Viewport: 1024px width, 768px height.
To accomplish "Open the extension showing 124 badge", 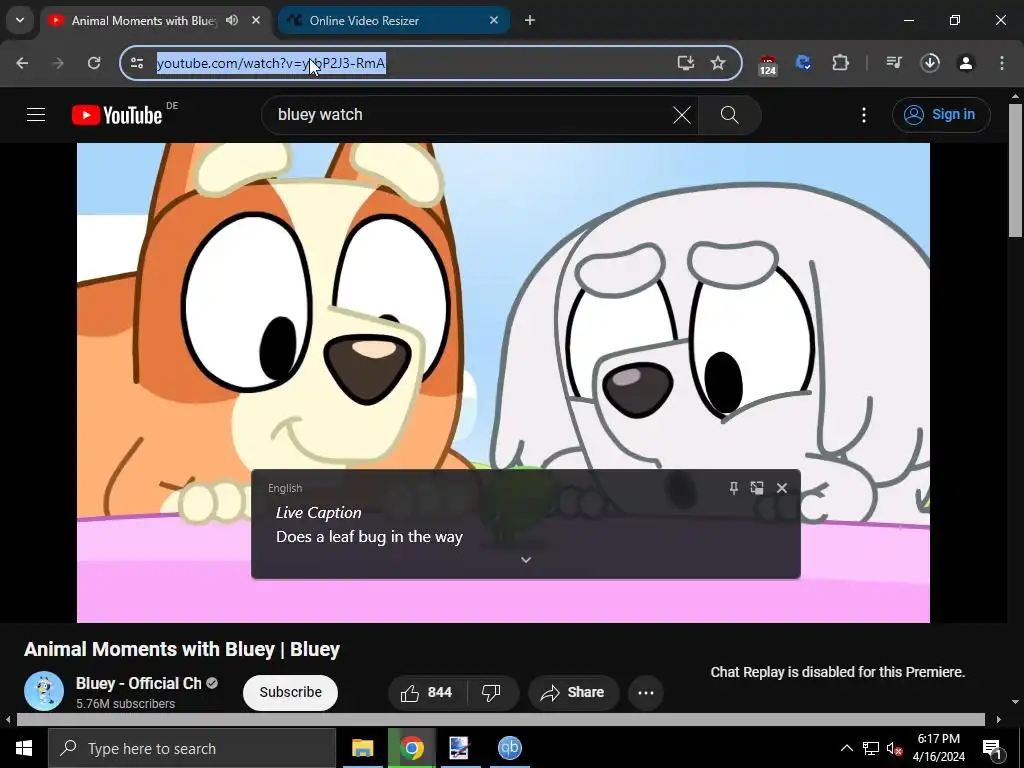I will [768, 64].
